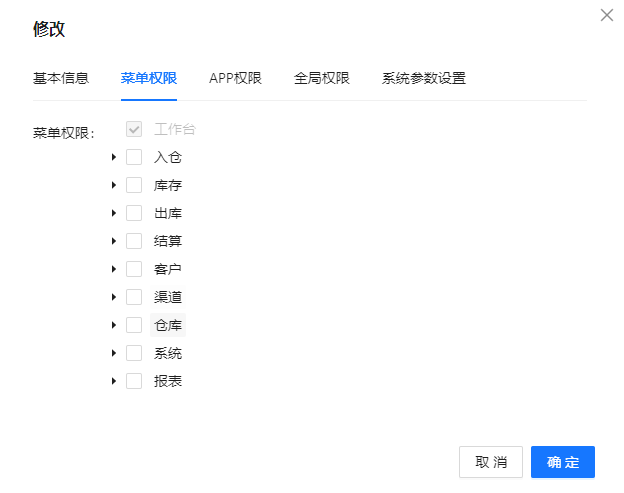Expand the 系统 menu tree arrow
The height and width of the screenshot is (493, 624).
pyautogui.click(x=114, y=353)
